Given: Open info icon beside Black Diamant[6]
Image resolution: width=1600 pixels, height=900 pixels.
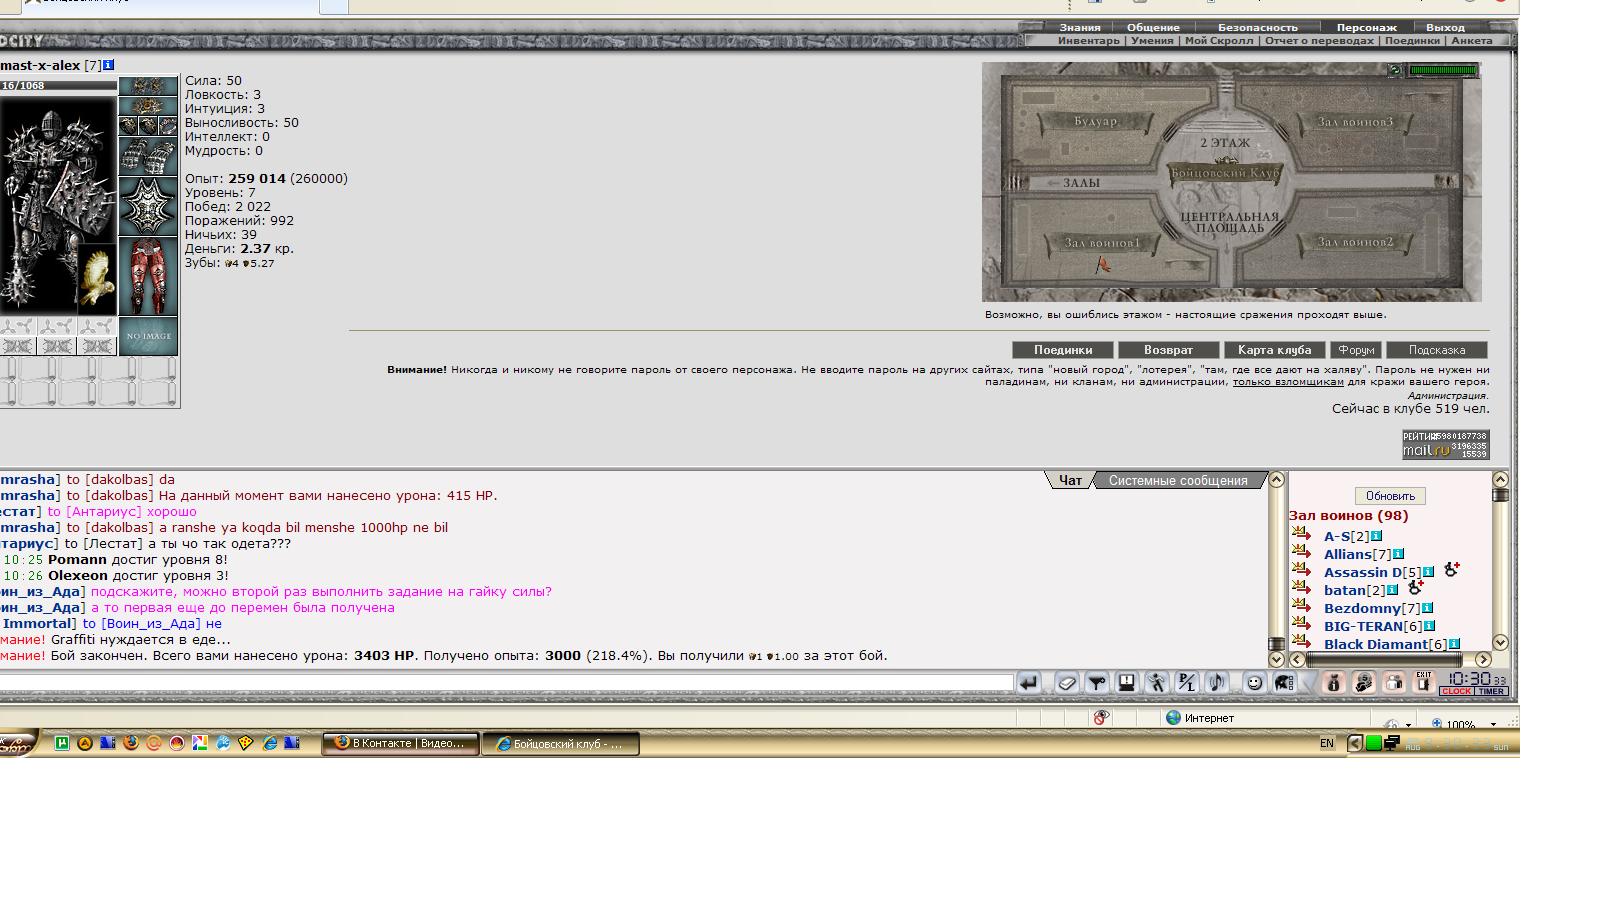Looking at the screenshot, I should coord(1454,644).
